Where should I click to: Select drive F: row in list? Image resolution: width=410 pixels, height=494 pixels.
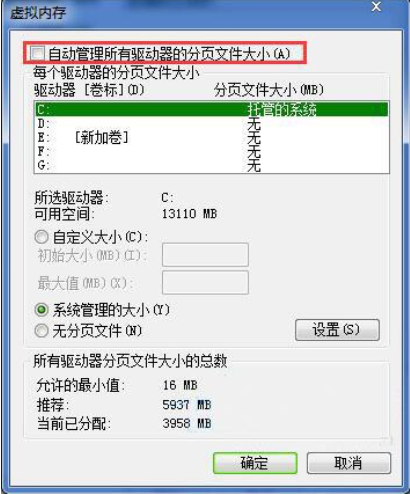pyautogui.click(x=212, y=151)
